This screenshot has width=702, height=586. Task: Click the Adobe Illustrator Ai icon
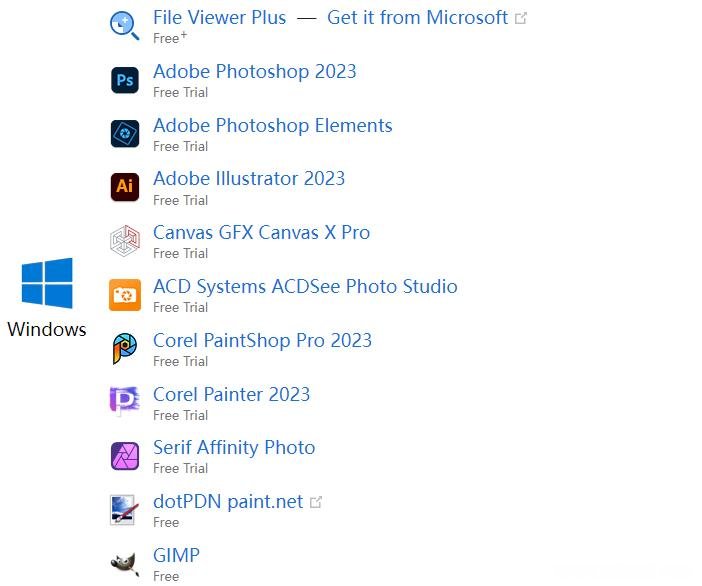(125, 187)
